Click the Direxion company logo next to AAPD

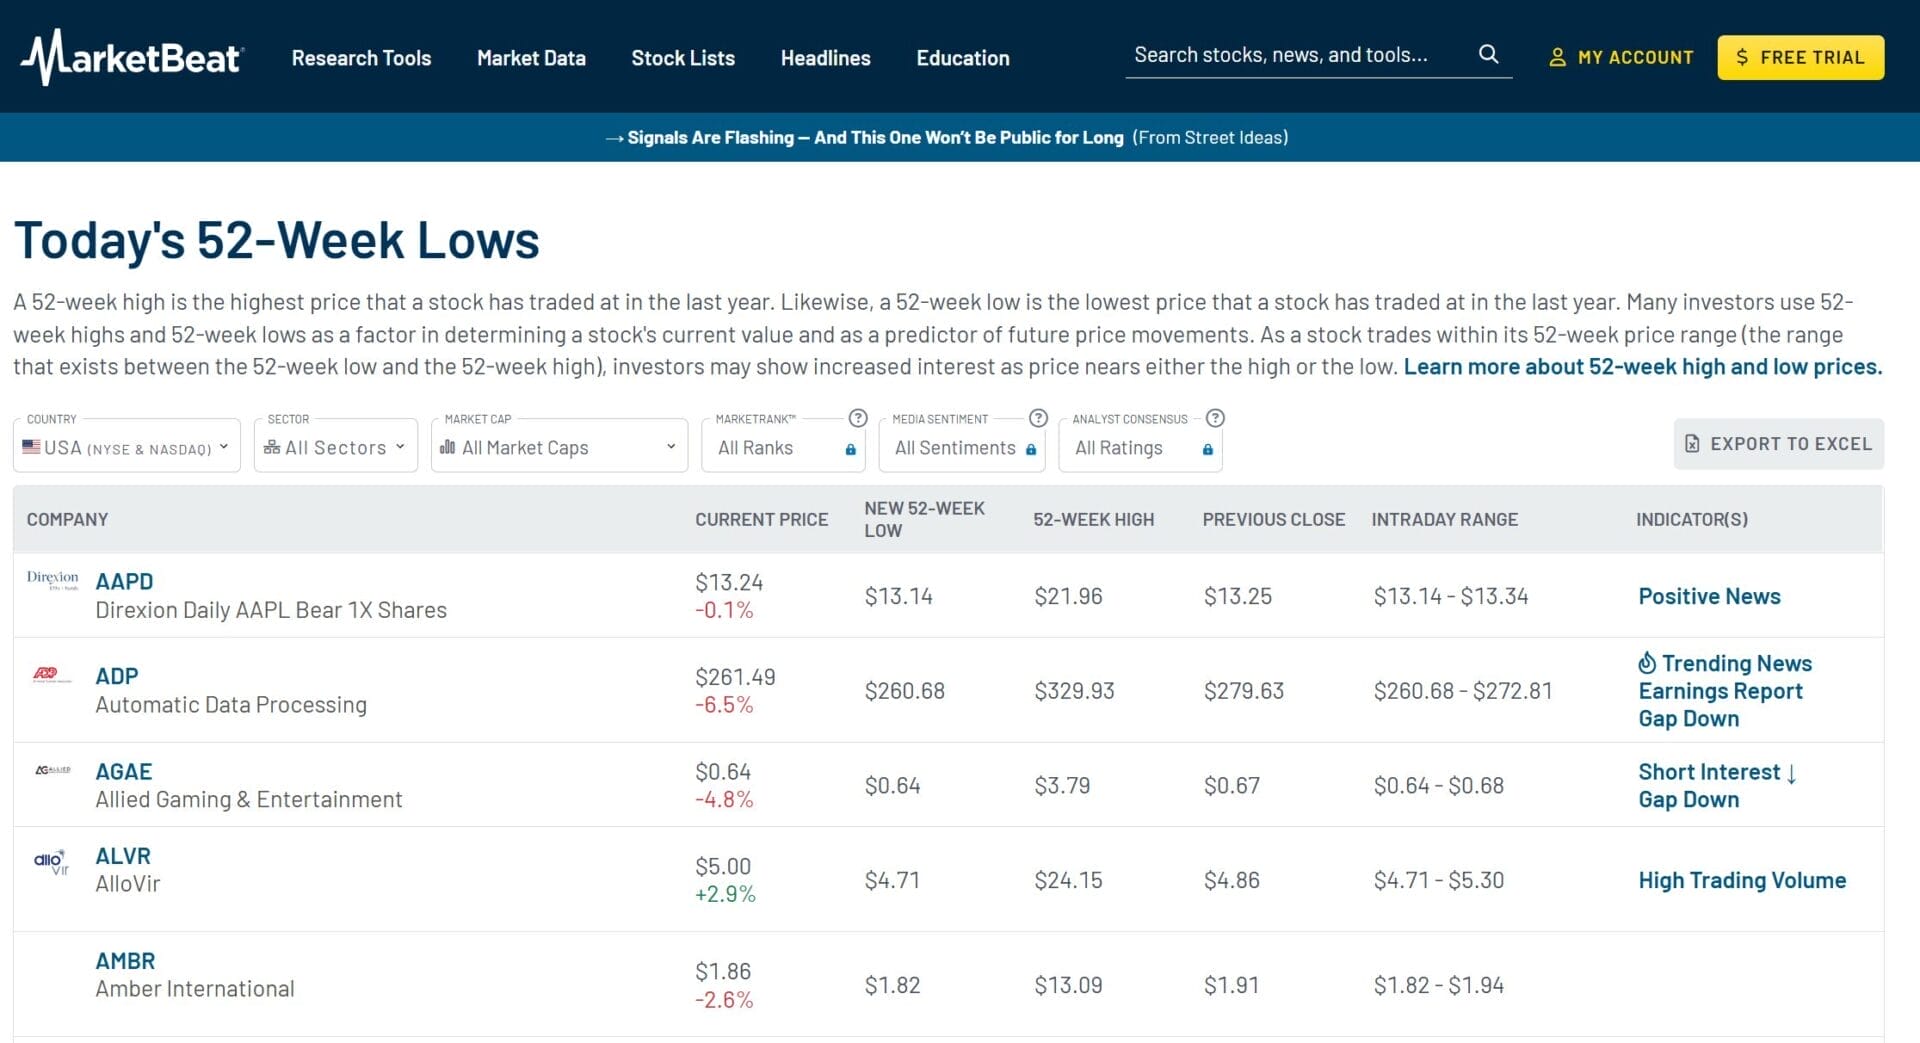[x=52, y=581]
